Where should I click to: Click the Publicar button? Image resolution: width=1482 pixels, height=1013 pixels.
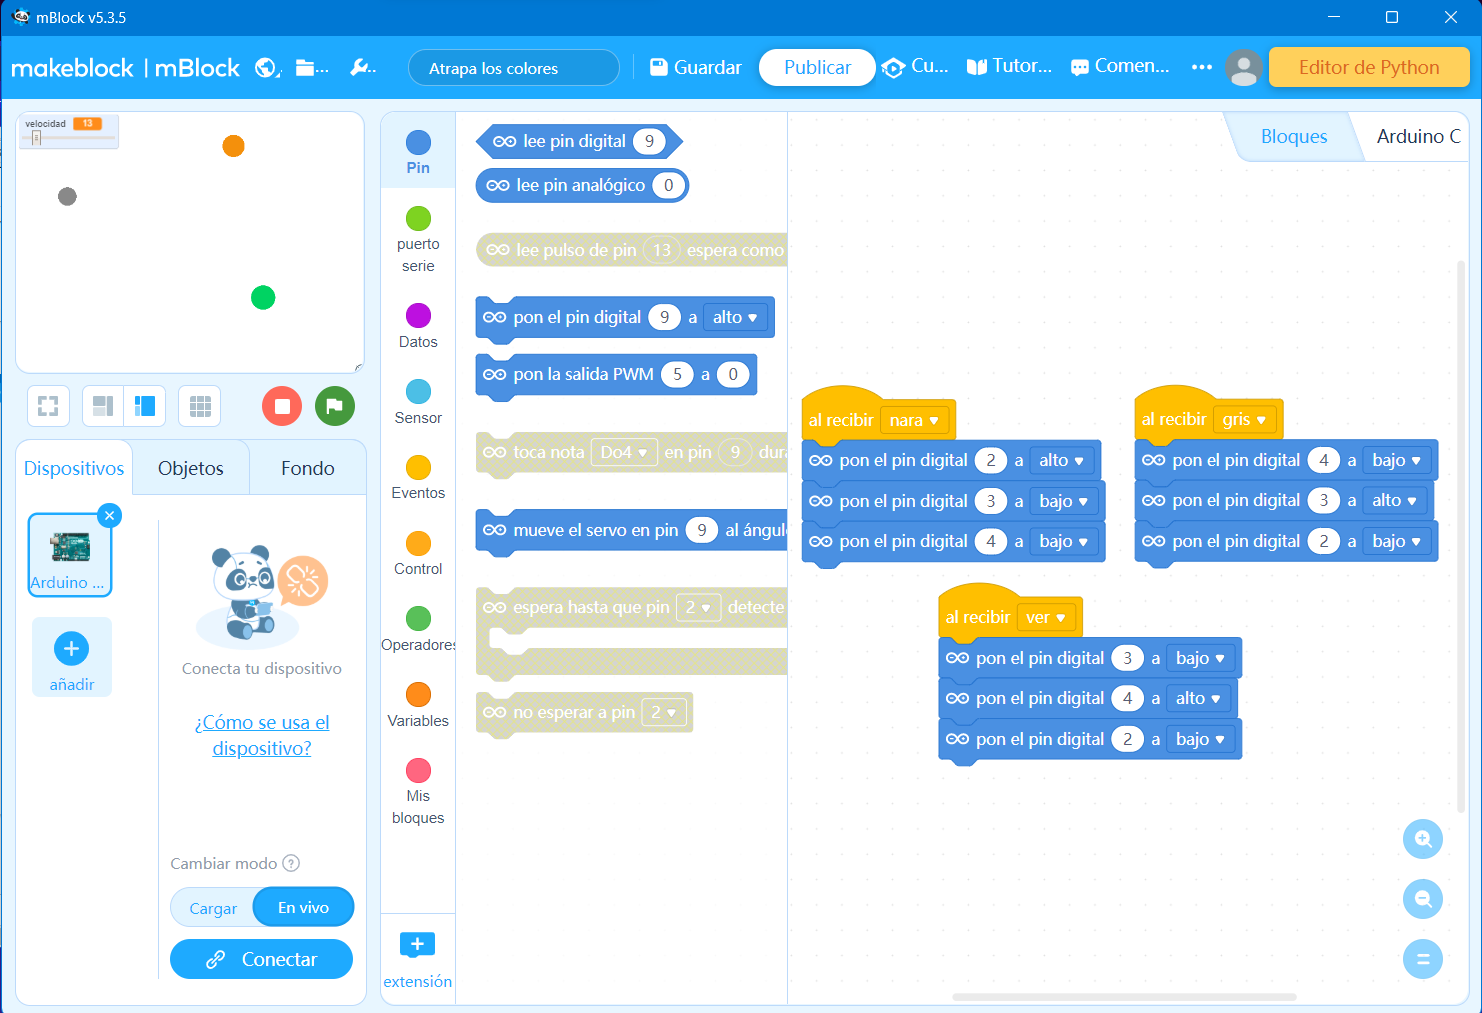pos(817,67)
